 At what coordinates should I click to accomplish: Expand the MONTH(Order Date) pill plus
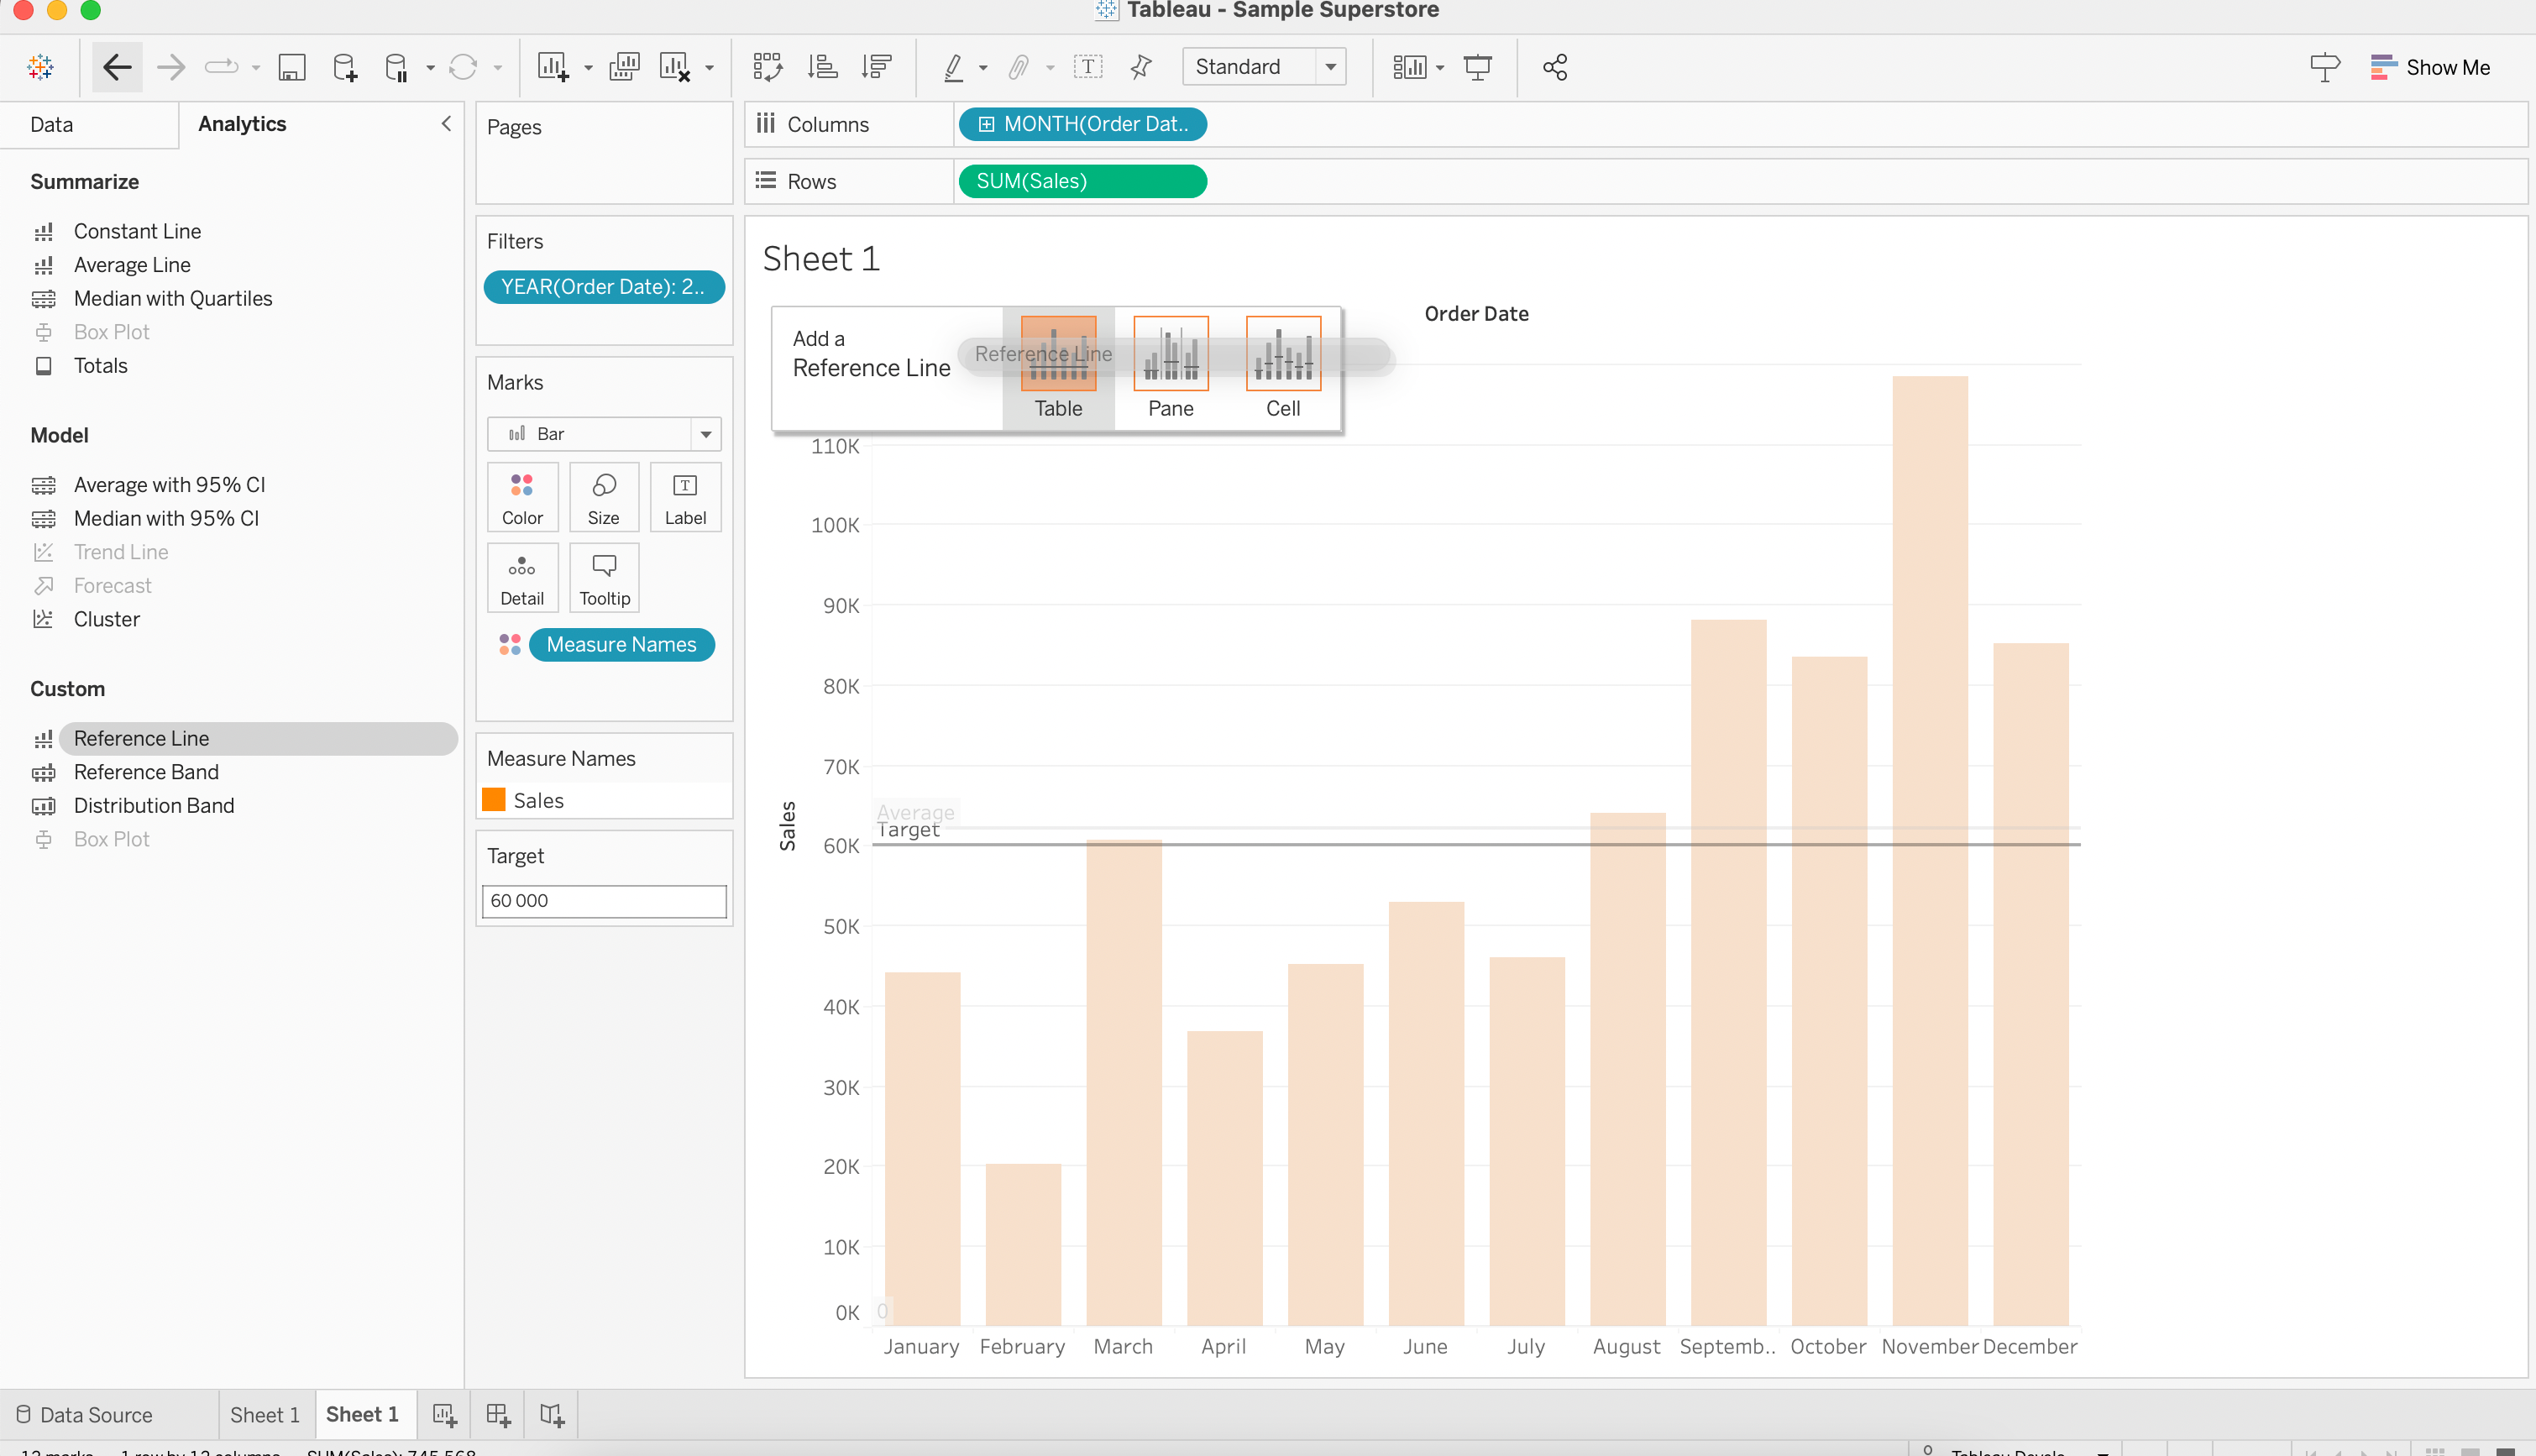[986, 124]
